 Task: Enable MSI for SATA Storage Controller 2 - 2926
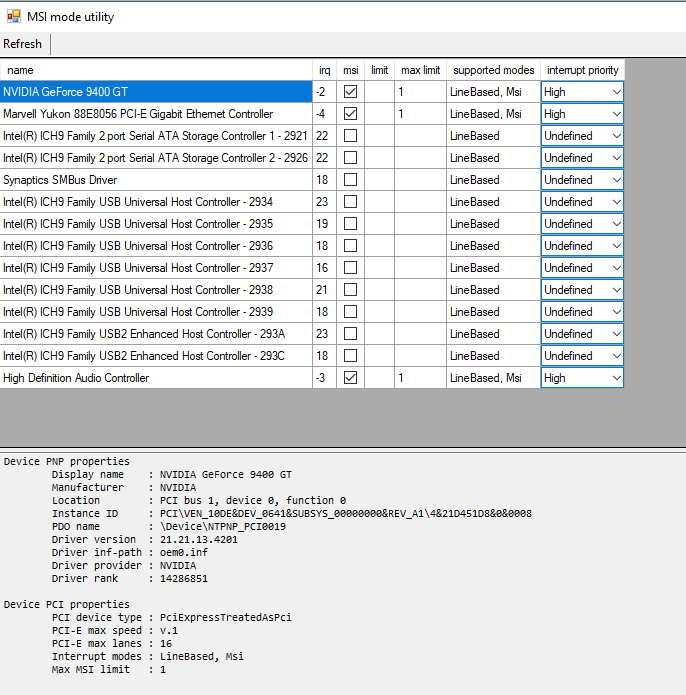[351, 158]
